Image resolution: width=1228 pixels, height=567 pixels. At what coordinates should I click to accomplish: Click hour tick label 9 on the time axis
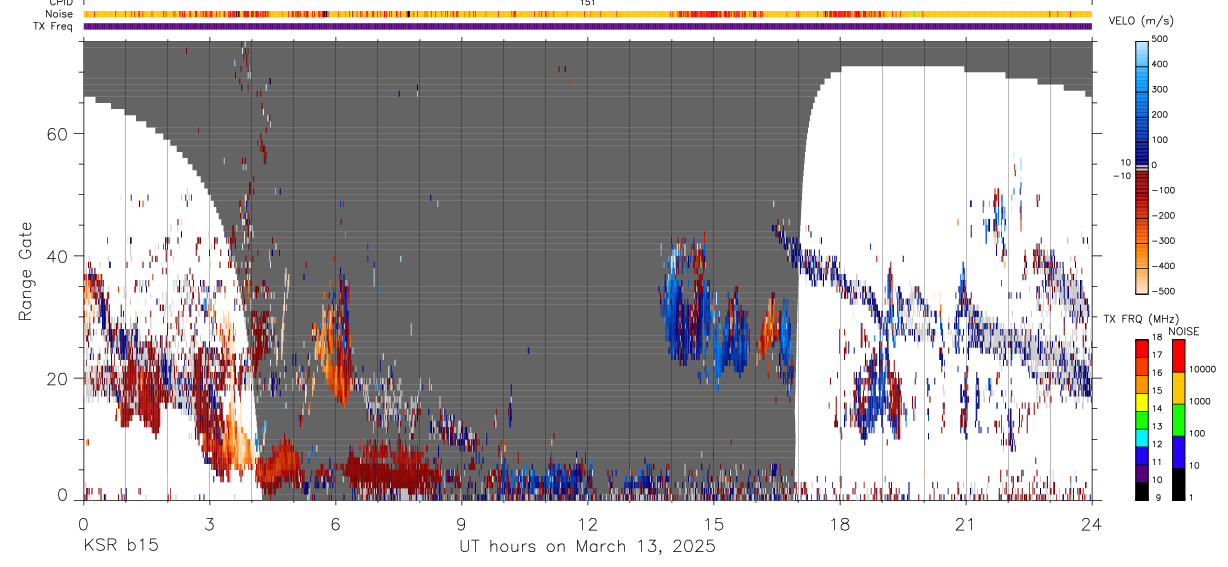461,524
